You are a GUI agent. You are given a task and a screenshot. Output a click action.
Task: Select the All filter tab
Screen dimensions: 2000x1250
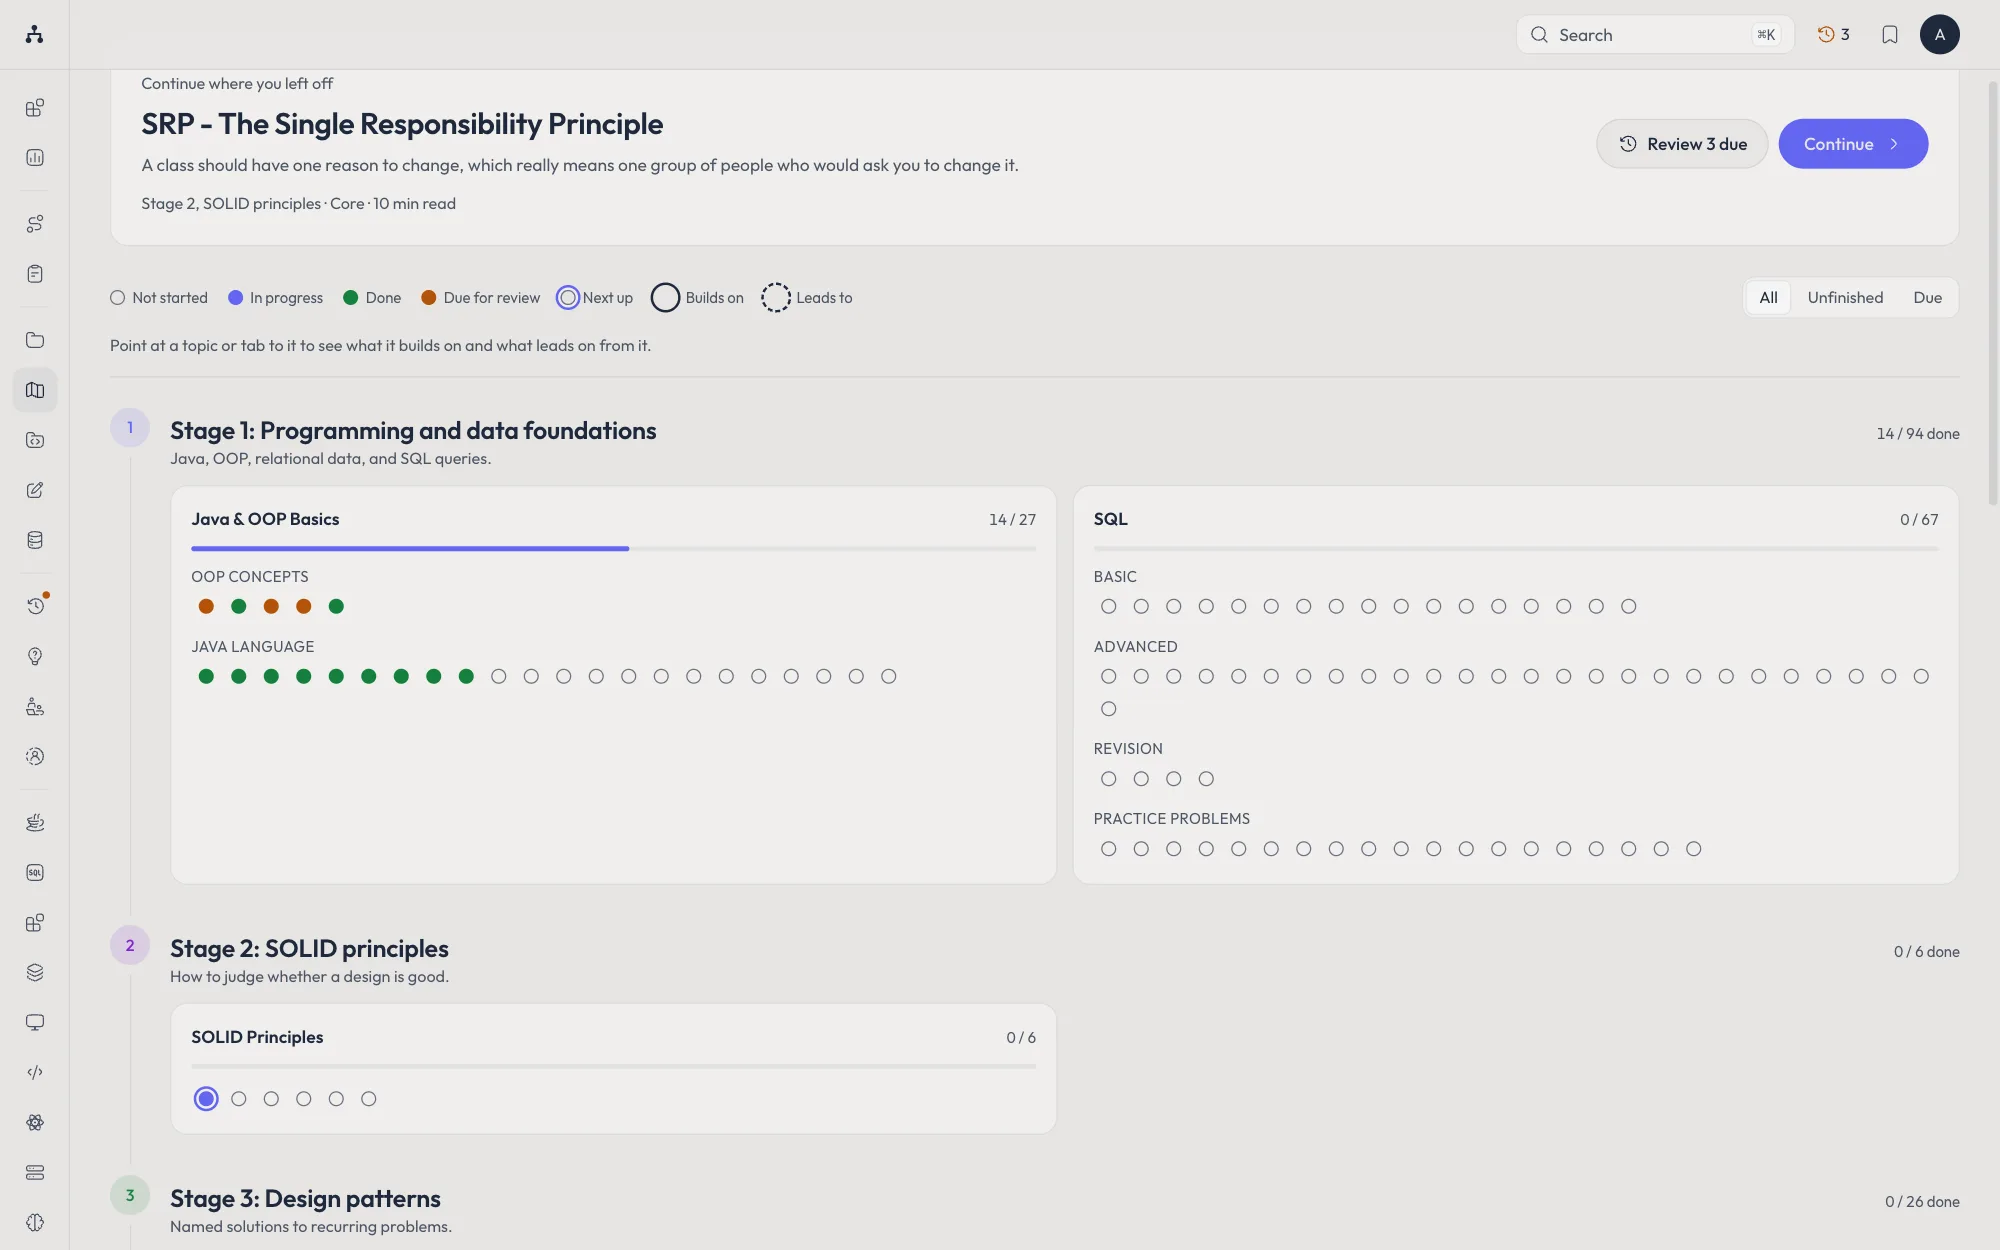pos(1768,298)
